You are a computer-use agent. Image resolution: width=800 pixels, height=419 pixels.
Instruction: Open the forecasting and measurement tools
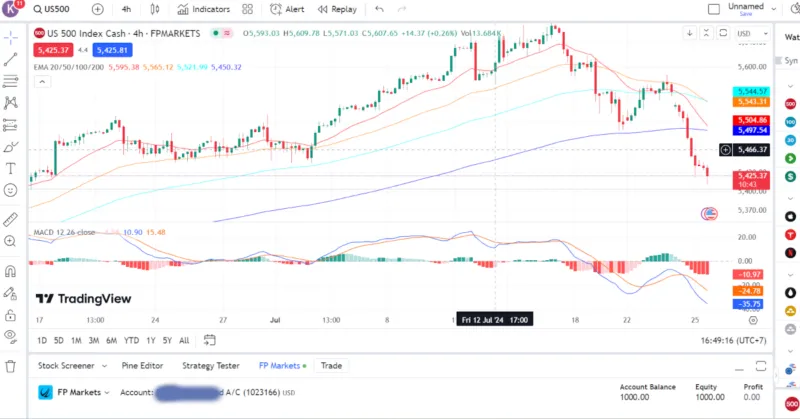10,125
